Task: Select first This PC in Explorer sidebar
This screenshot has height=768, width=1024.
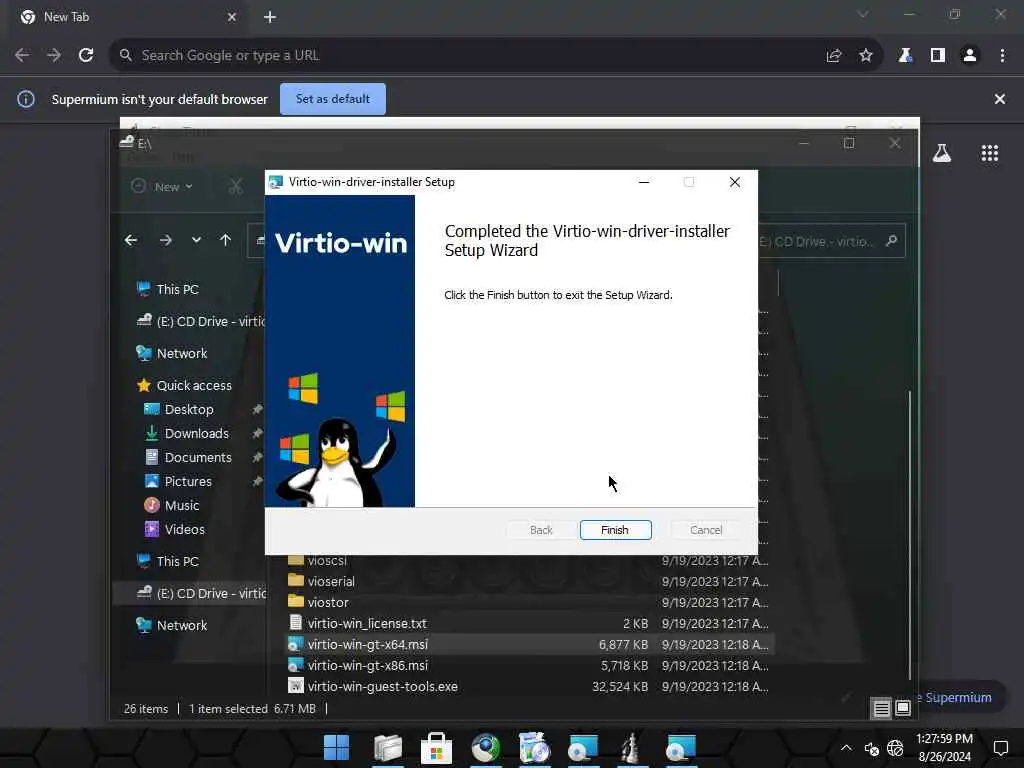Action: coord(168,289)
